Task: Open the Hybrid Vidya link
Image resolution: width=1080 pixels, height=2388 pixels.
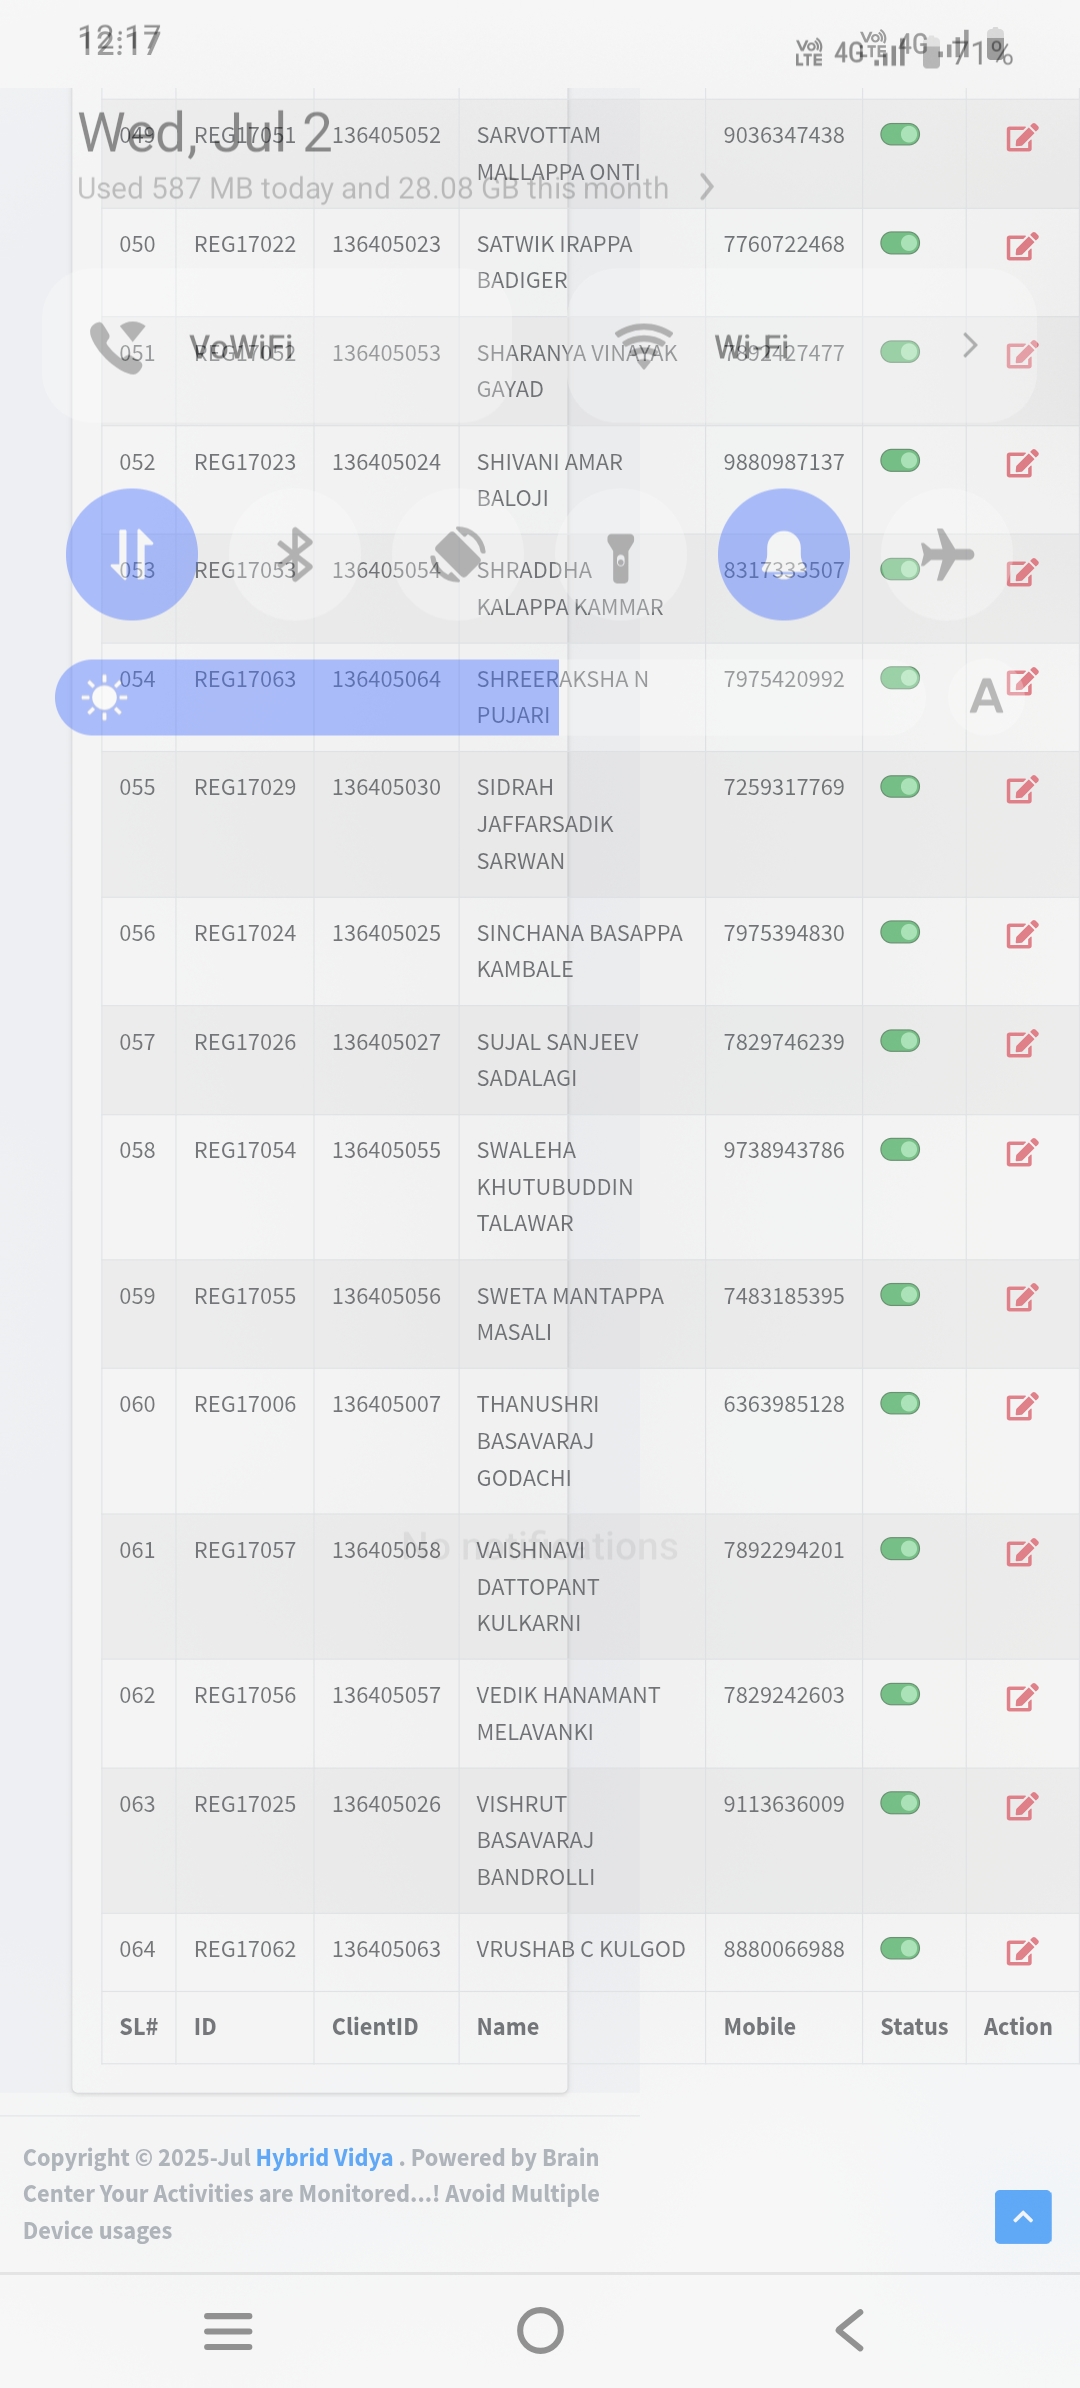Action: pos(324,2157)
